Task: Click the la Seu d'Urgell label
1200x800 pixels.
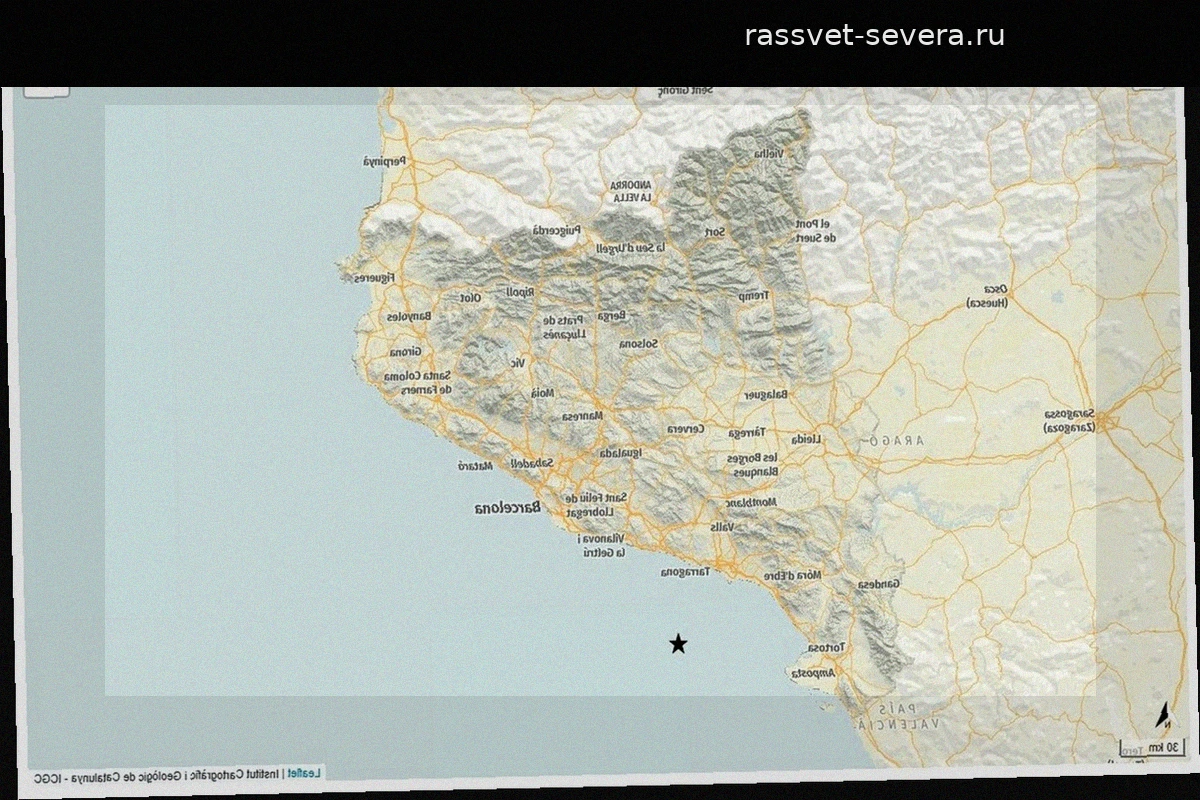Action: [x=630, y=247]
